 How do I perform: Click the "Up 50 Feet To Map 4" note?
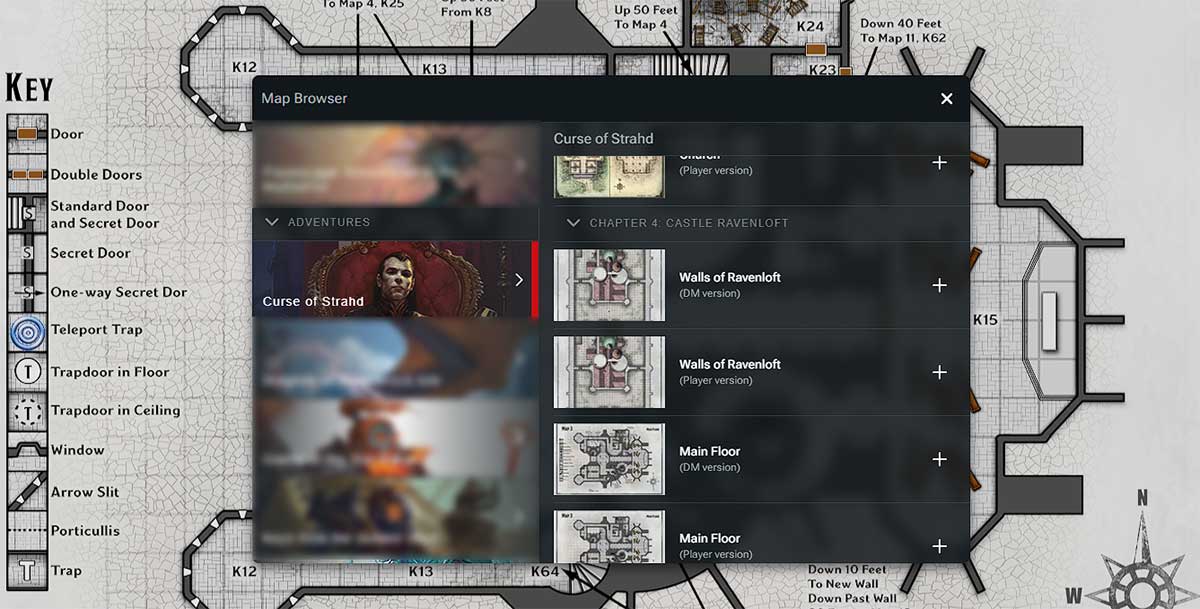(x=646, y=17)
